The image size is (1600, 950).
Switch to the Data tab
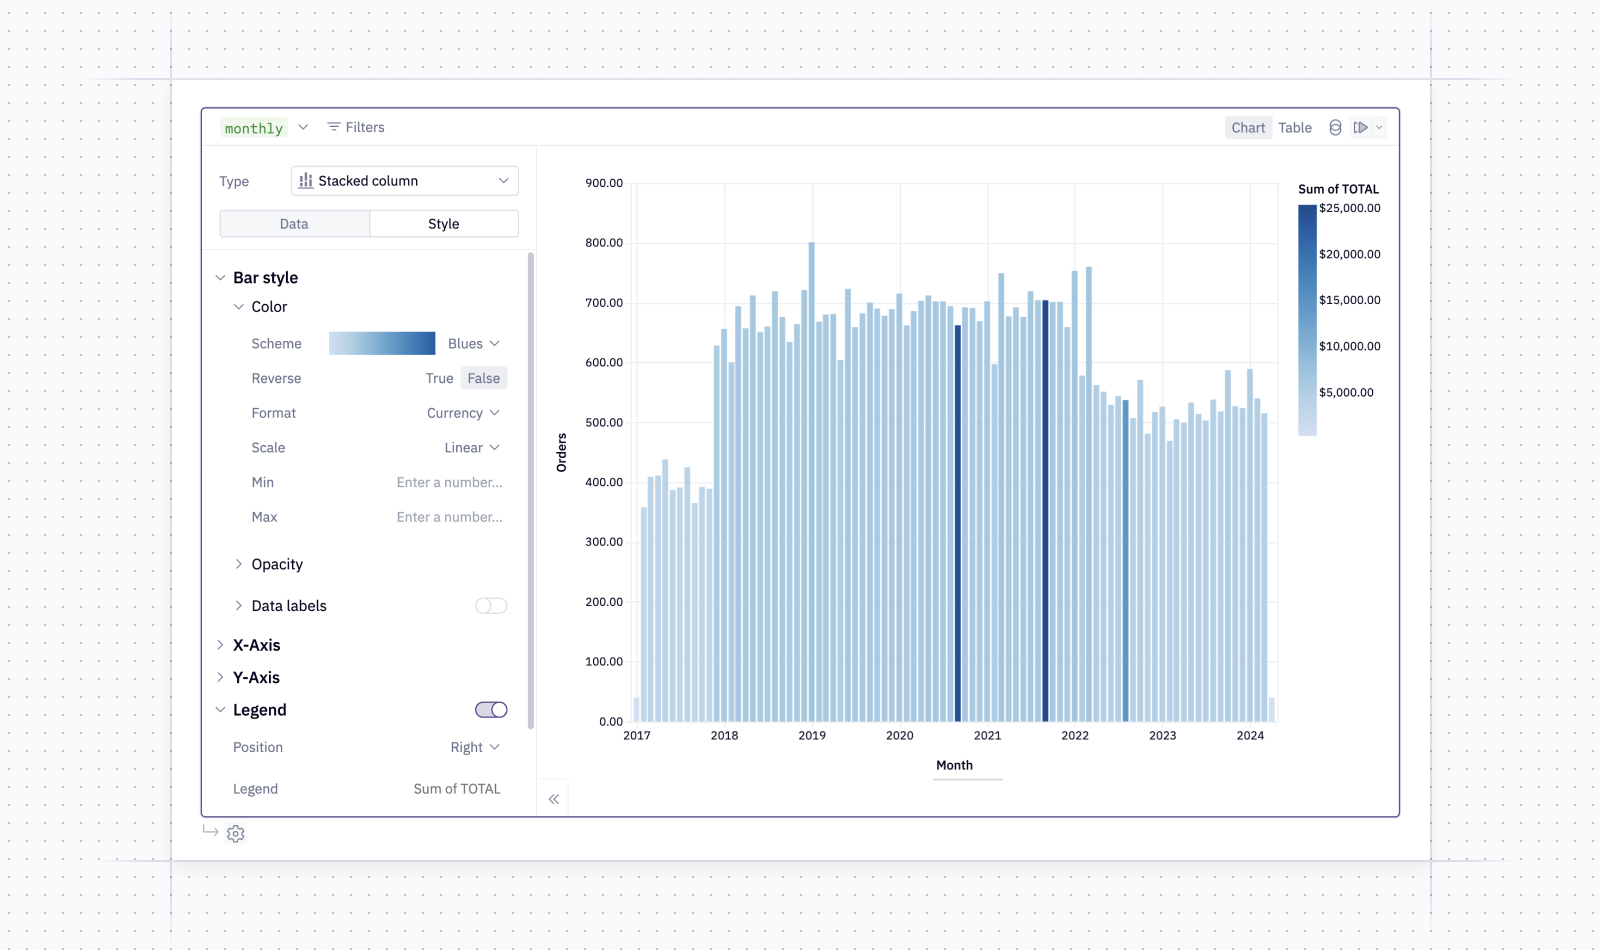tap(294, 224)
